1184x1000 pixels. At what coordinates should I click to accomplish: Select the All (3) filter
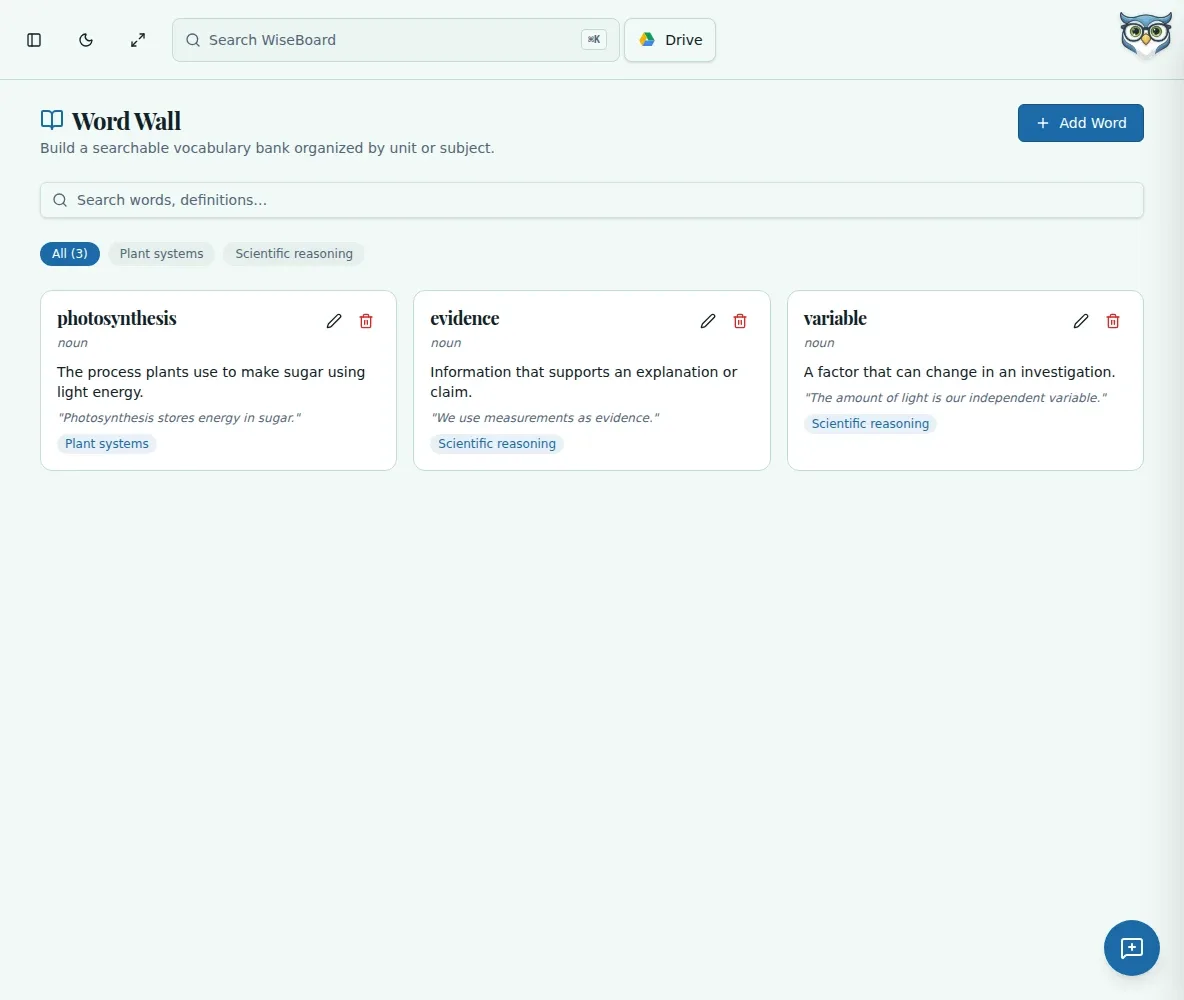(69, 254)
